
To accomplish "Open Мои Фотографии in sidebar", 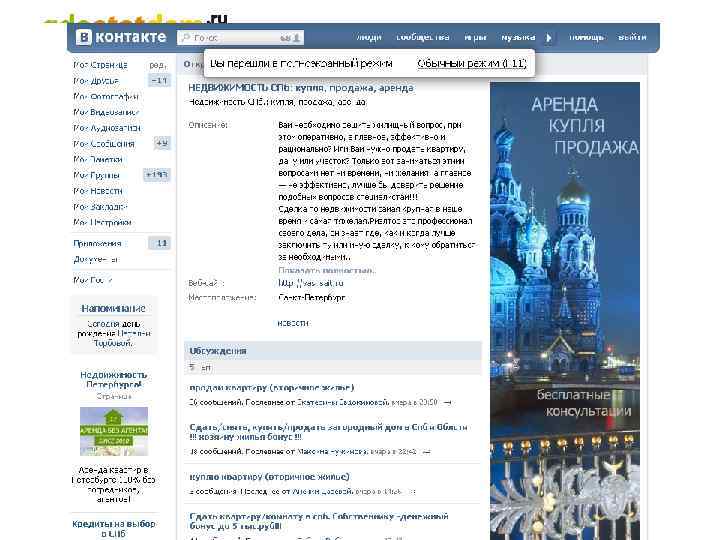I will click(106, 96).
